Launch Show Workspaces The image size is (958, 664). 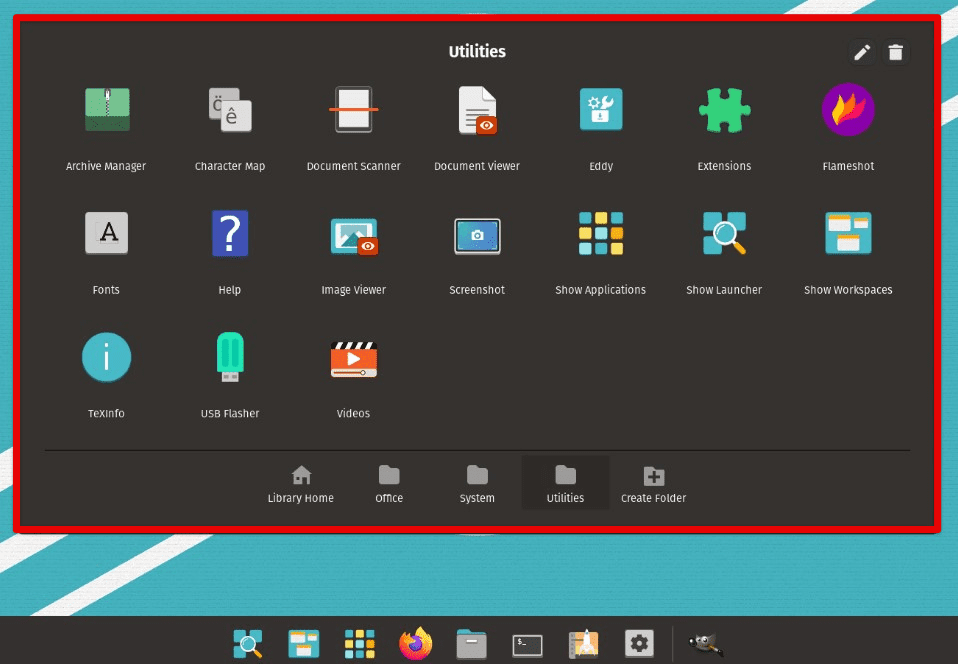point(848,233)
